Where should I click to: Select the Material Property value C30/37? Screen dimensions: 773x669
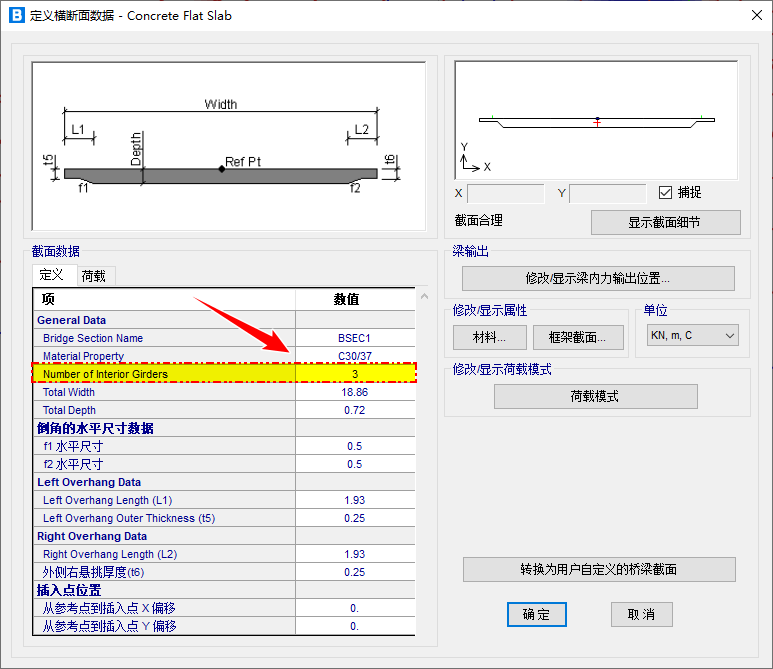click(354, 356)
